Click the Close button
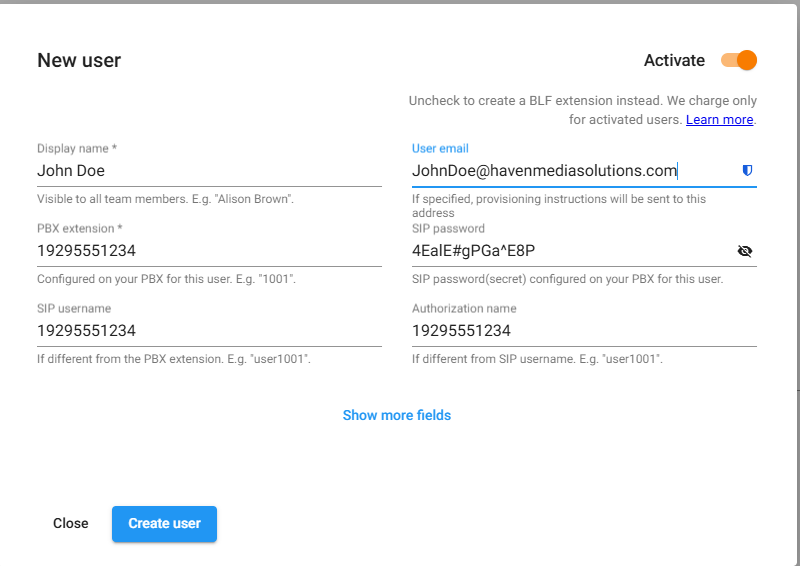This screenshot has width=800, height=566. point(71,523)
